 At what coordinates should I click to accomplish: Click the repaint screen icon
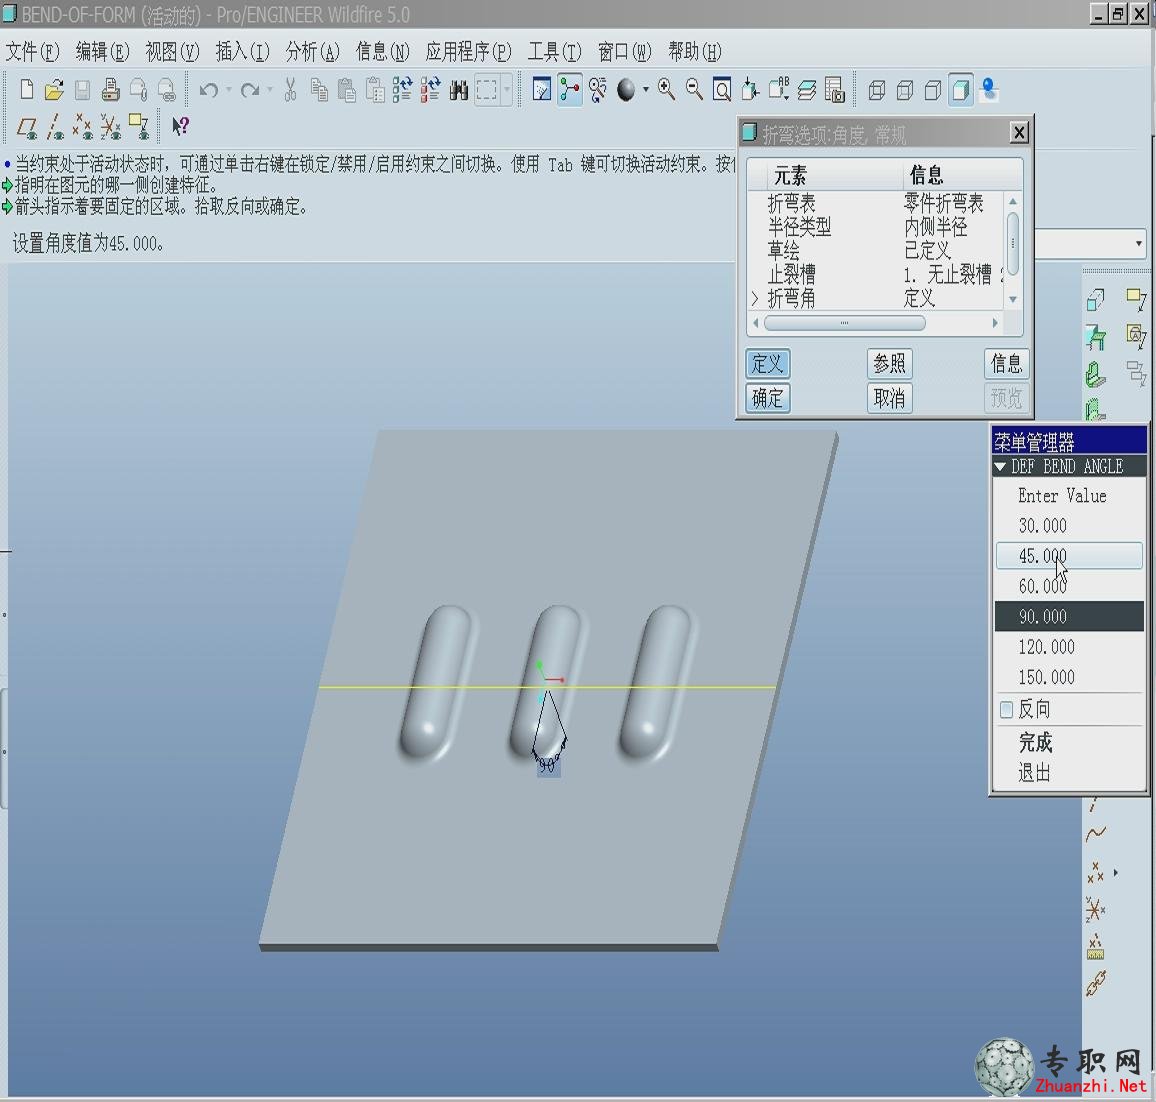pos(542,90)
